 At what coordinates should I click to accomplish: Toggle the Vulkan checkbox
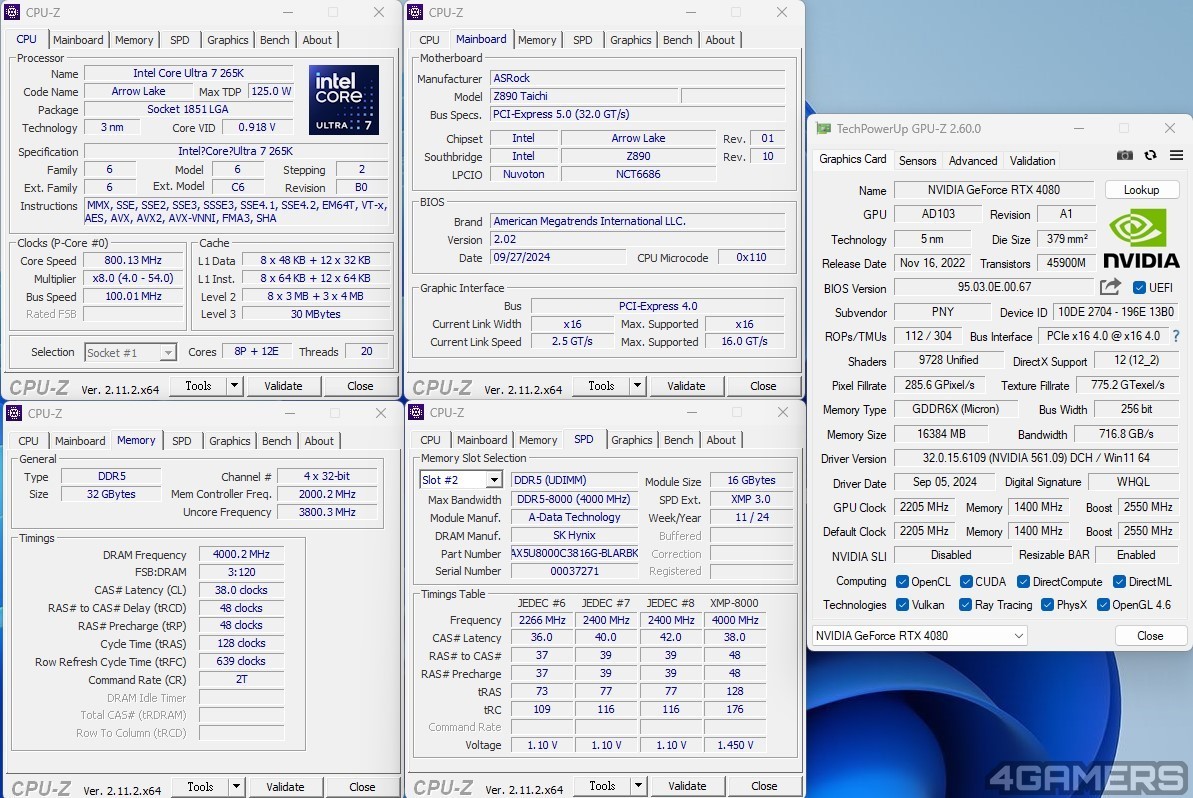click(902, 605)
